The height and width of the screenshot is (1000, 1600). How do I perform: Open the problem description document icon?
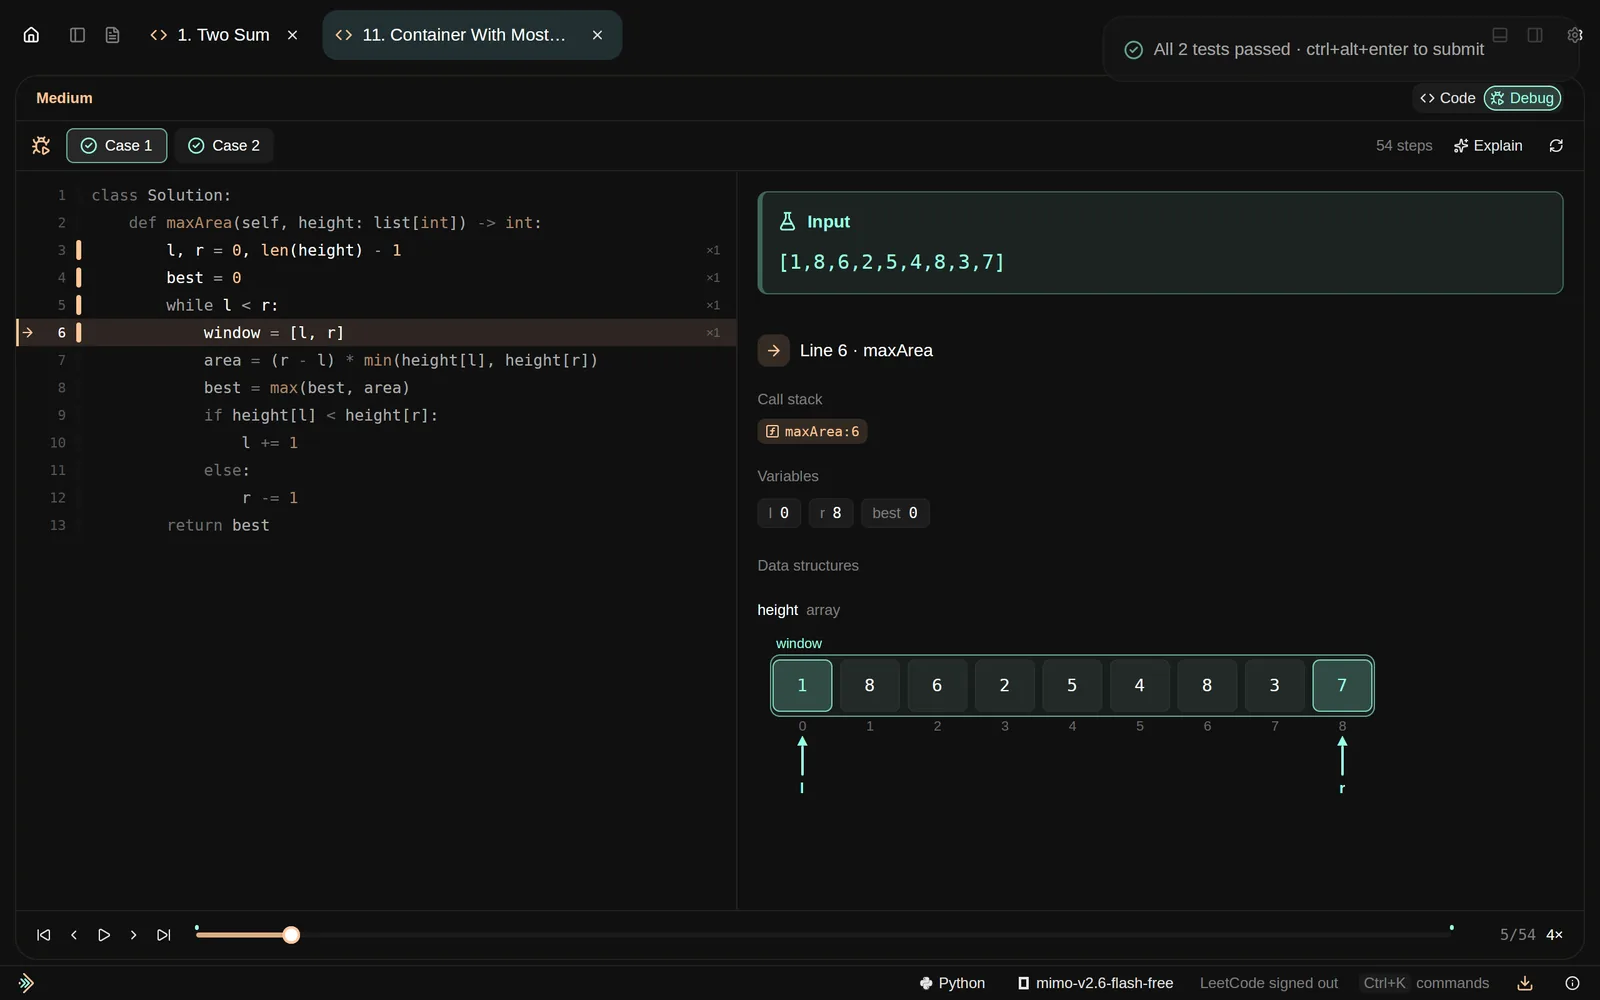[x=112, y=35]
